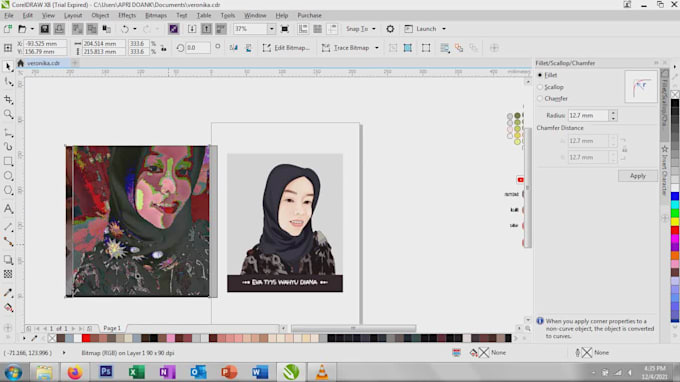This screenshot has width=680, height=382.
Task: Open the Tools menu
Action: point(228,15)
